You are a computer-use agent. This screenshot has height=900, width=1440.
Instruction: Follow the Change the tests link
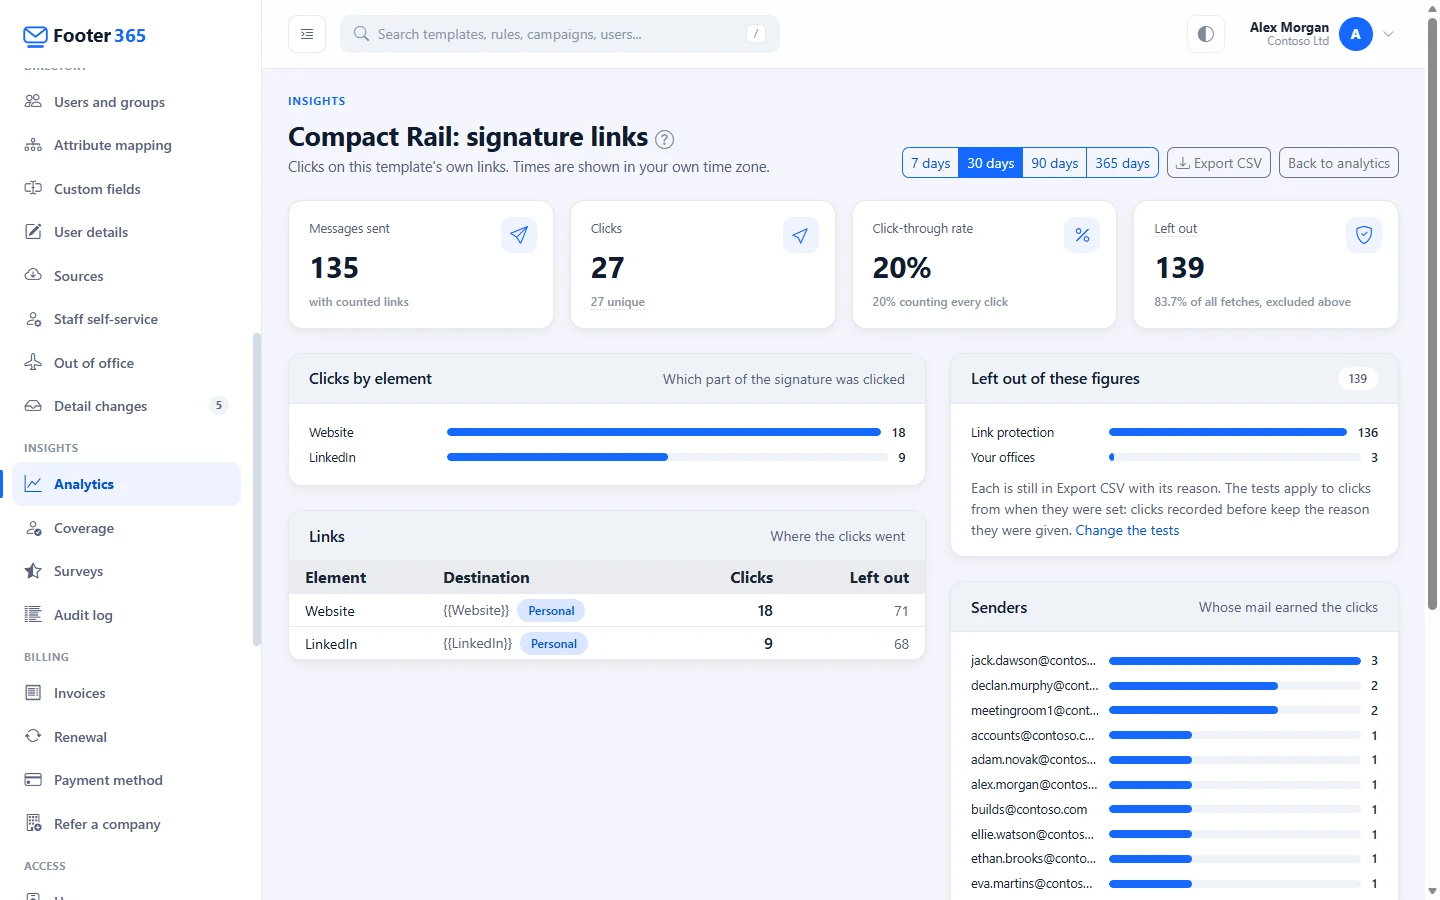[x=1127, y=531]
